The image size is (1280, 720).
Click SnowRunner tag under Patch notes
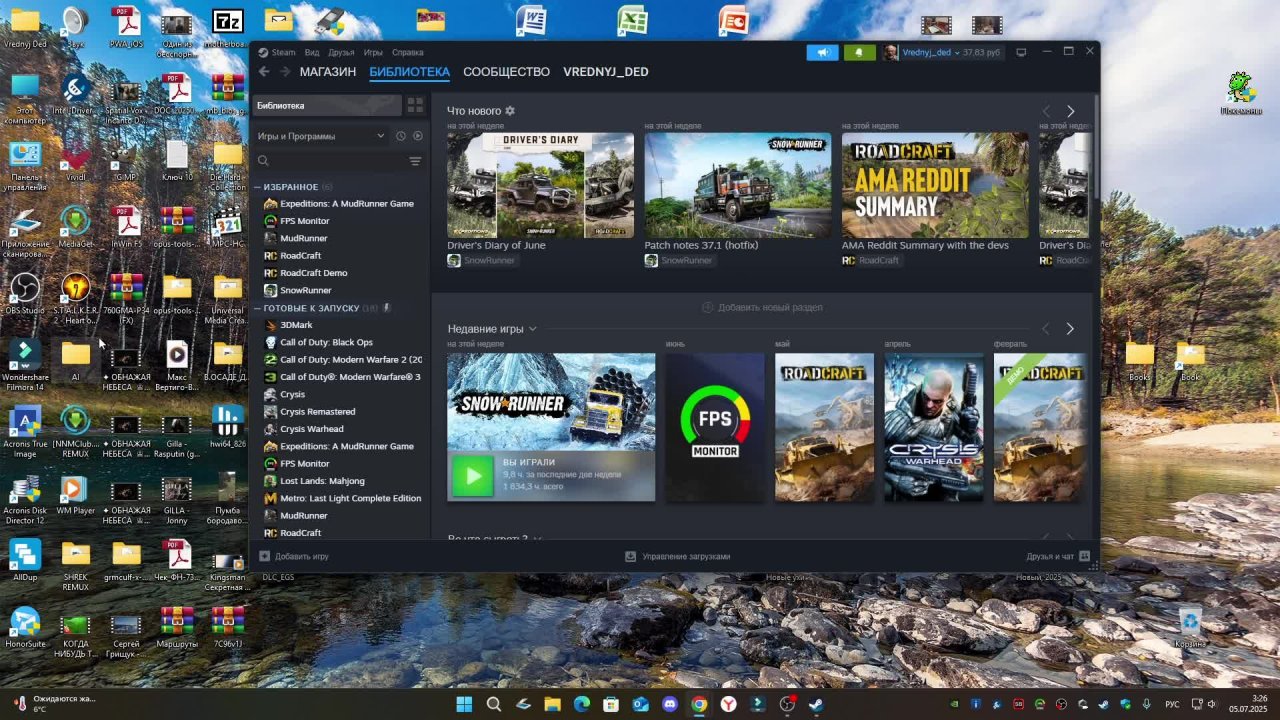tap(679, 260)
